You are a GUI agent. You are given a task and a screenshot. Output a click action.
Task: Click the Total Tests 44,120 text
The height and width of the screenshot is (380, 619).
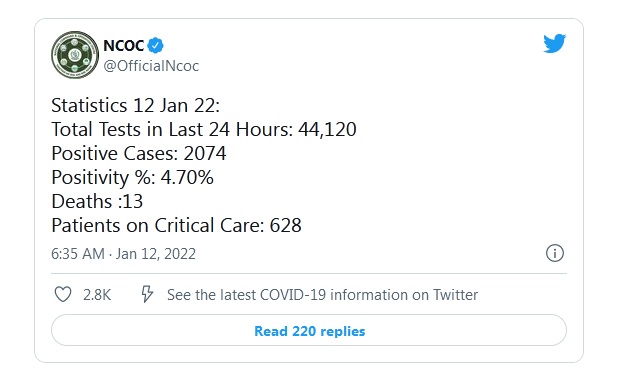click(x=204, y=129)
